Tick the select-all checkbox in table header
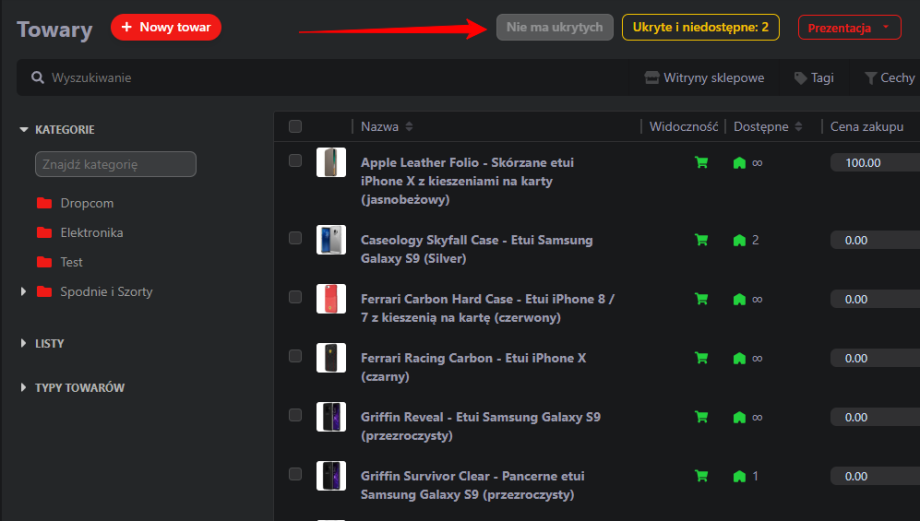 (x=295, y=126)
